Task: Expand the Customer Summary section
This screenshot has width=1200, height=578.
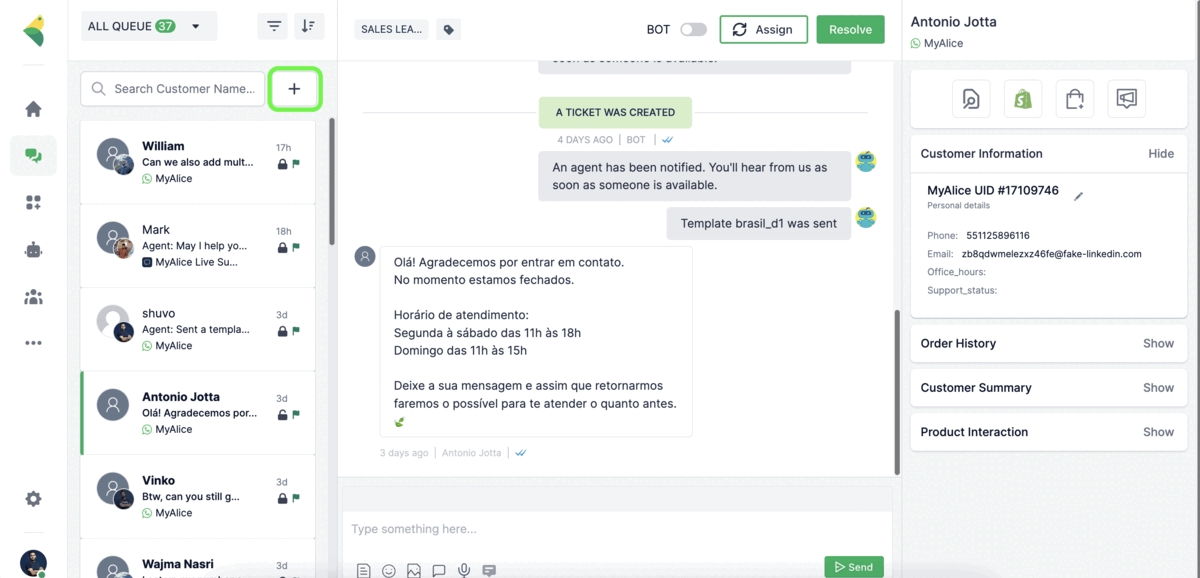Action: click(1158, 387)
